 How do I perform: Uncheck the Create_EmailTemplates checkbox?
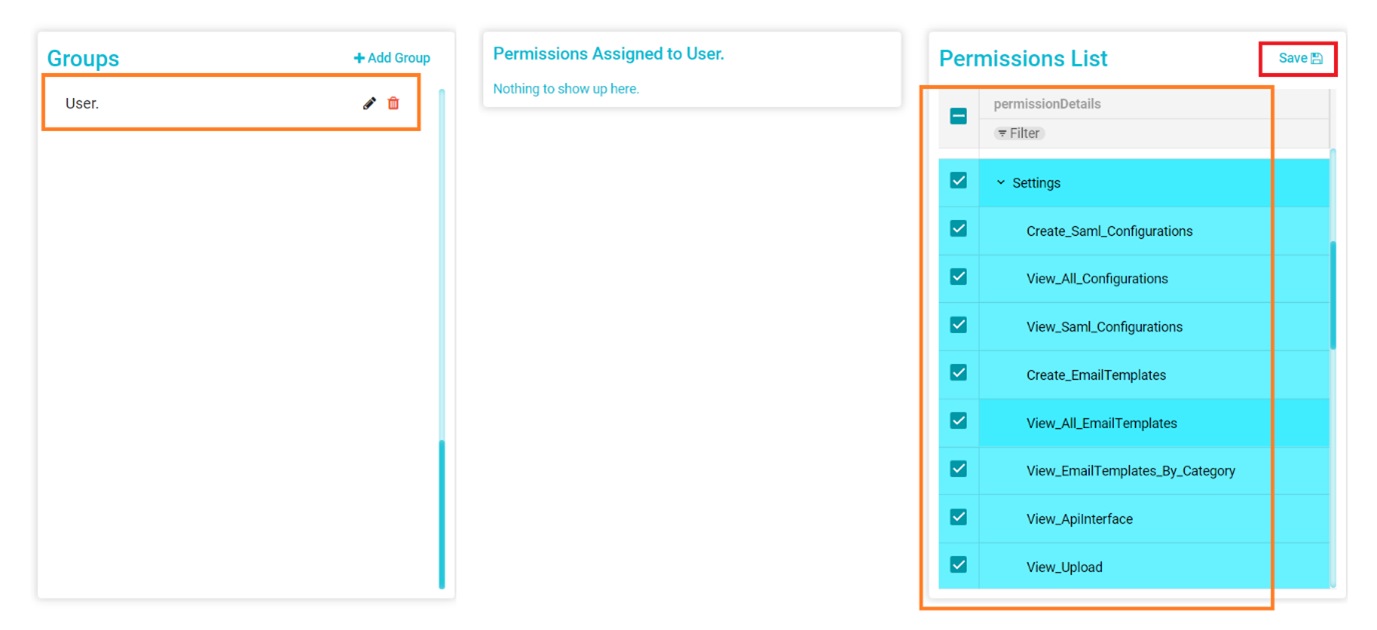pos(958,373)
